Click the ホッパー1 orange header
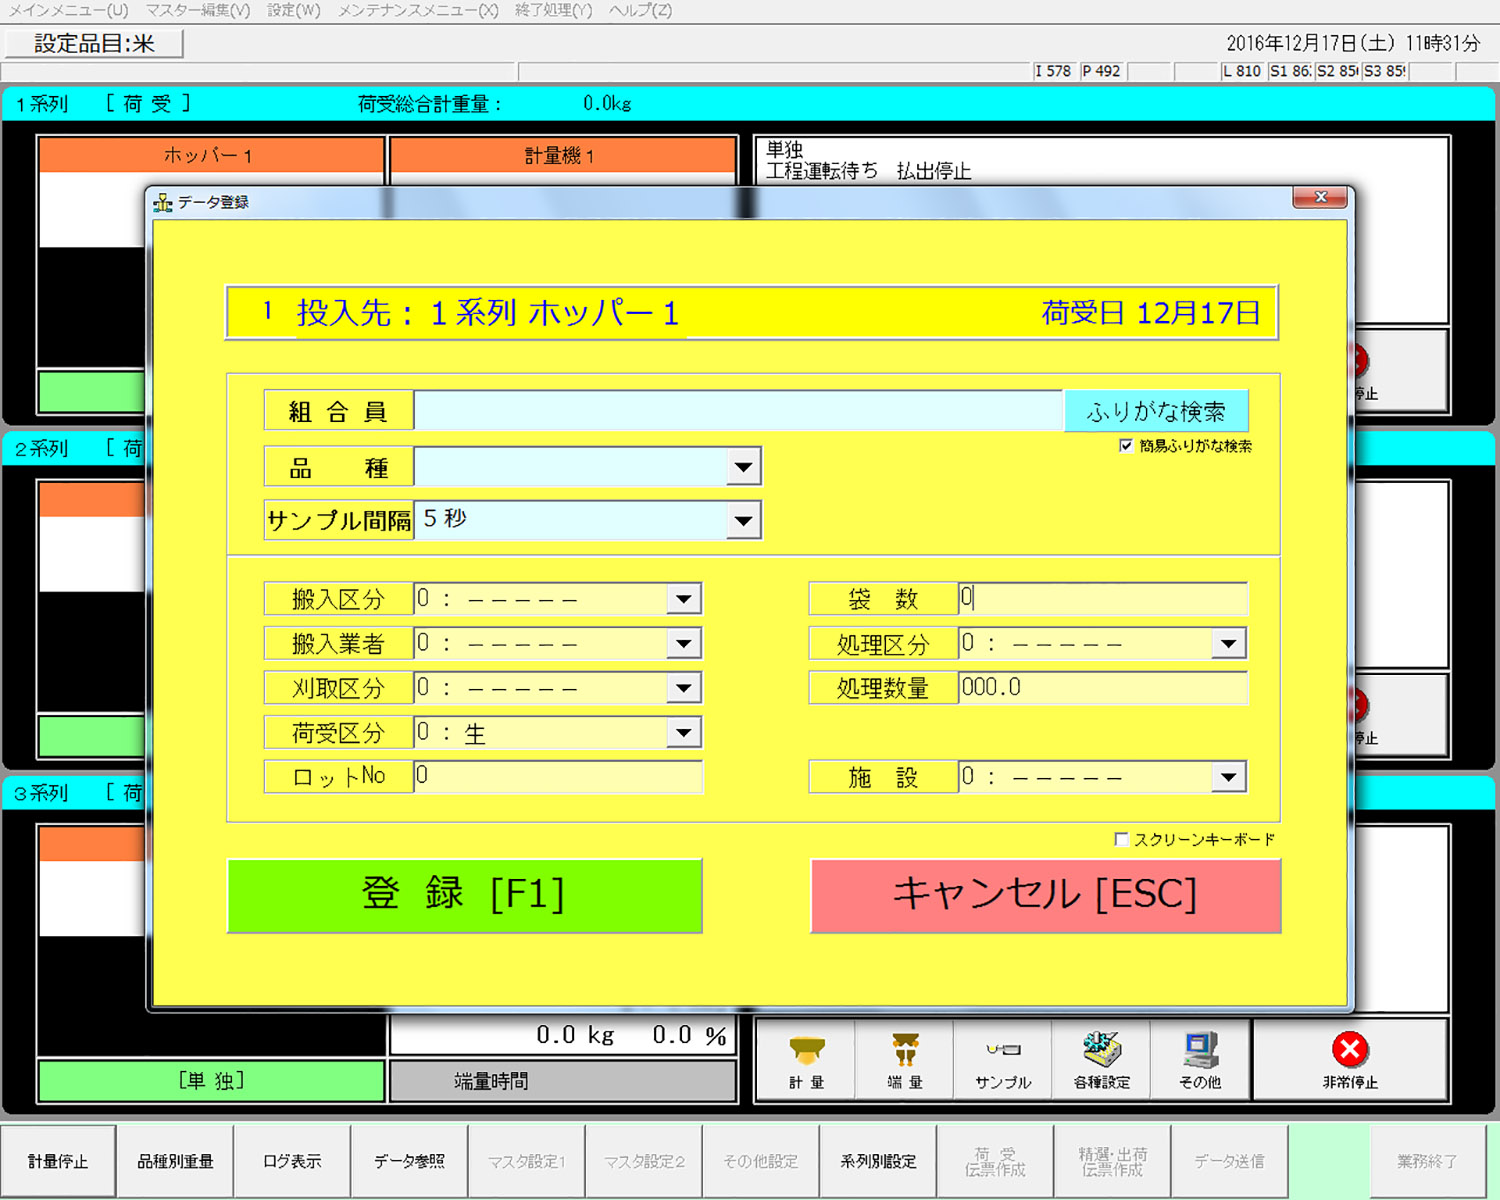This screenshot has width=1500, height=1200. point(211,155)
